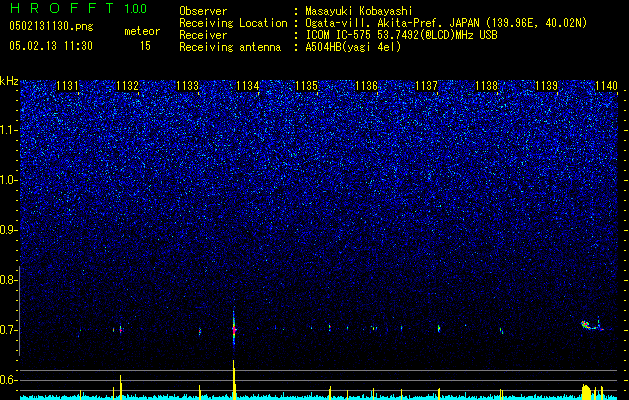Click the 0.6 kHz axis label
This screenshot has height=400, width=629.
[8, 380]
